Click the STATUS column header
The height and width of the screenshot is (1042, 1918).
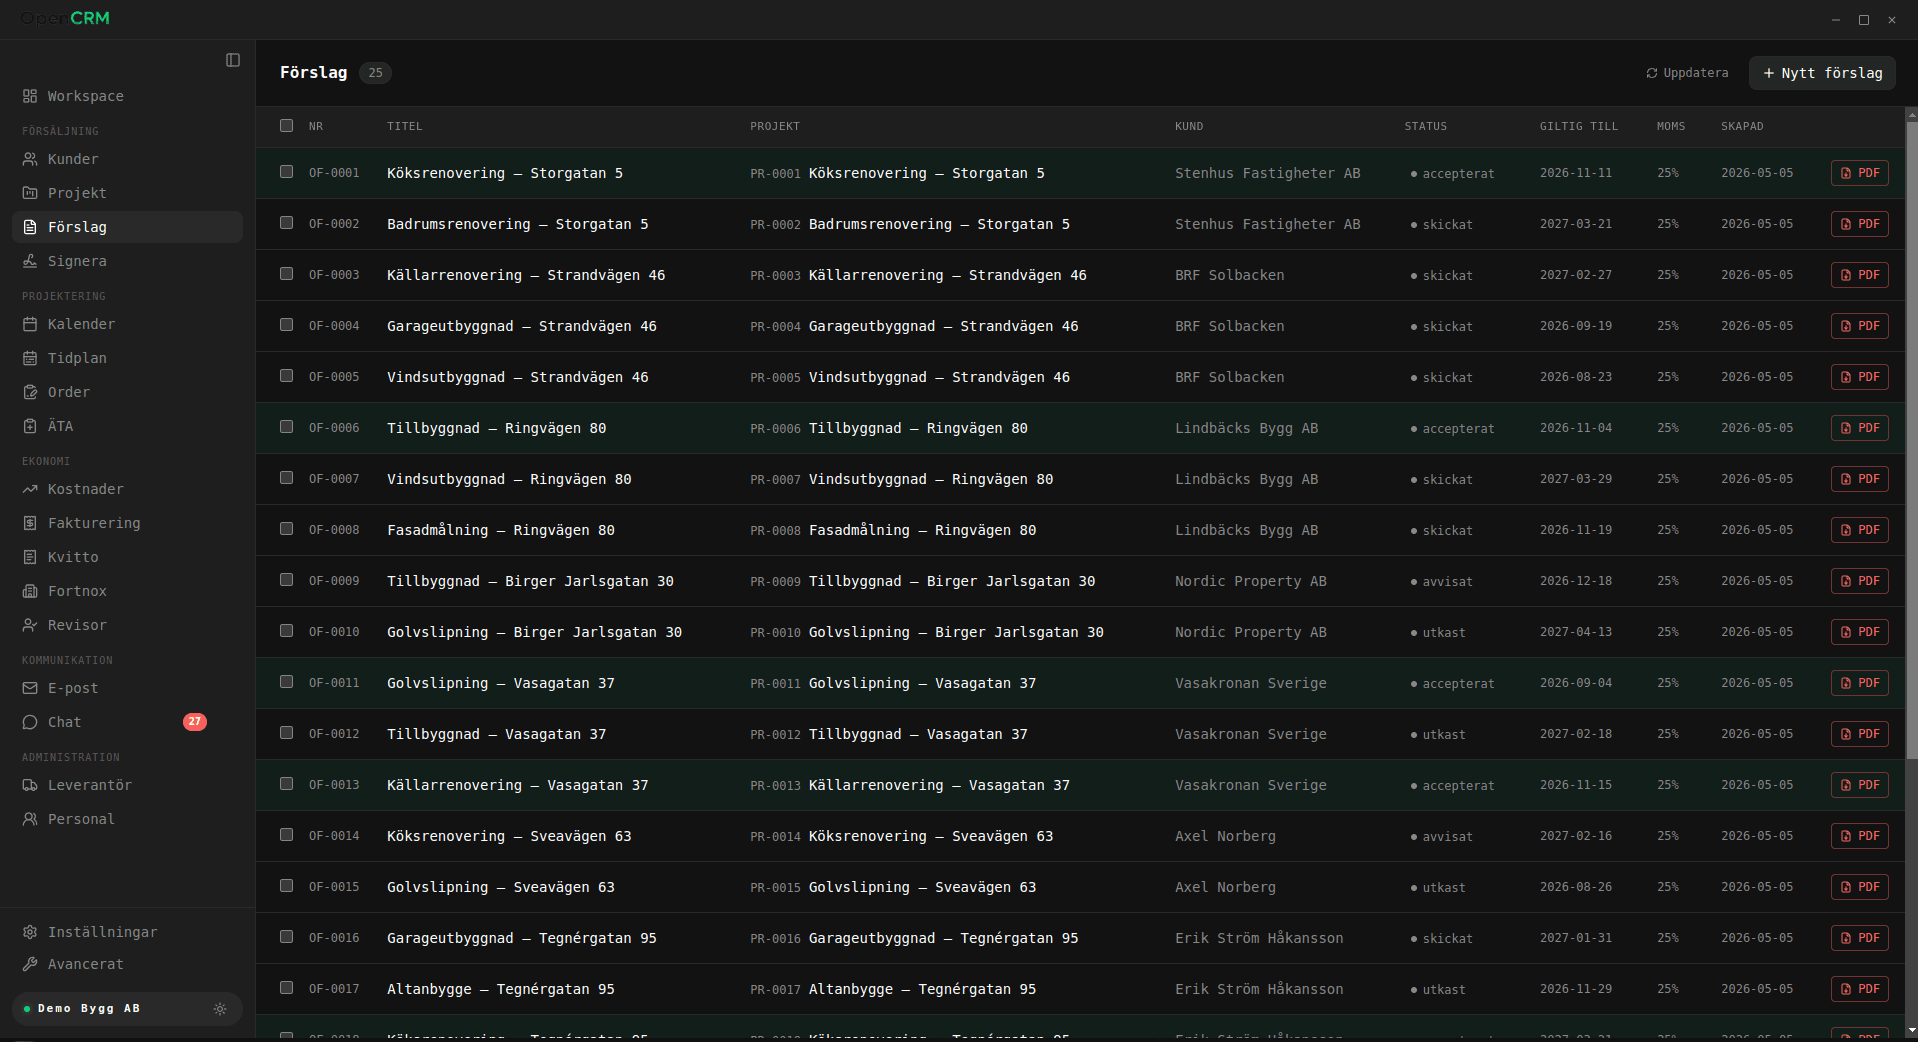pos(1425,126)
